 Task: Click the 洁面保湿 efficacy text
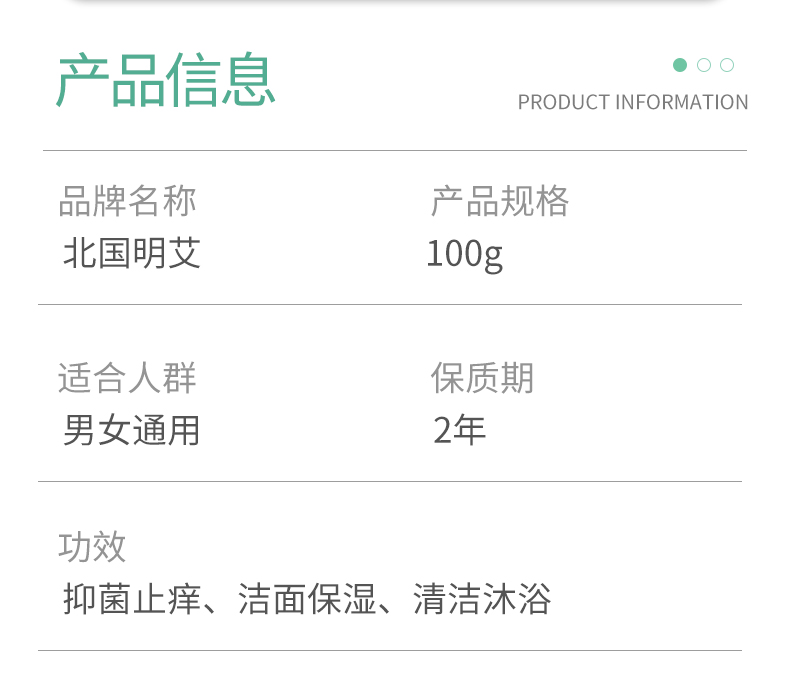307,599
